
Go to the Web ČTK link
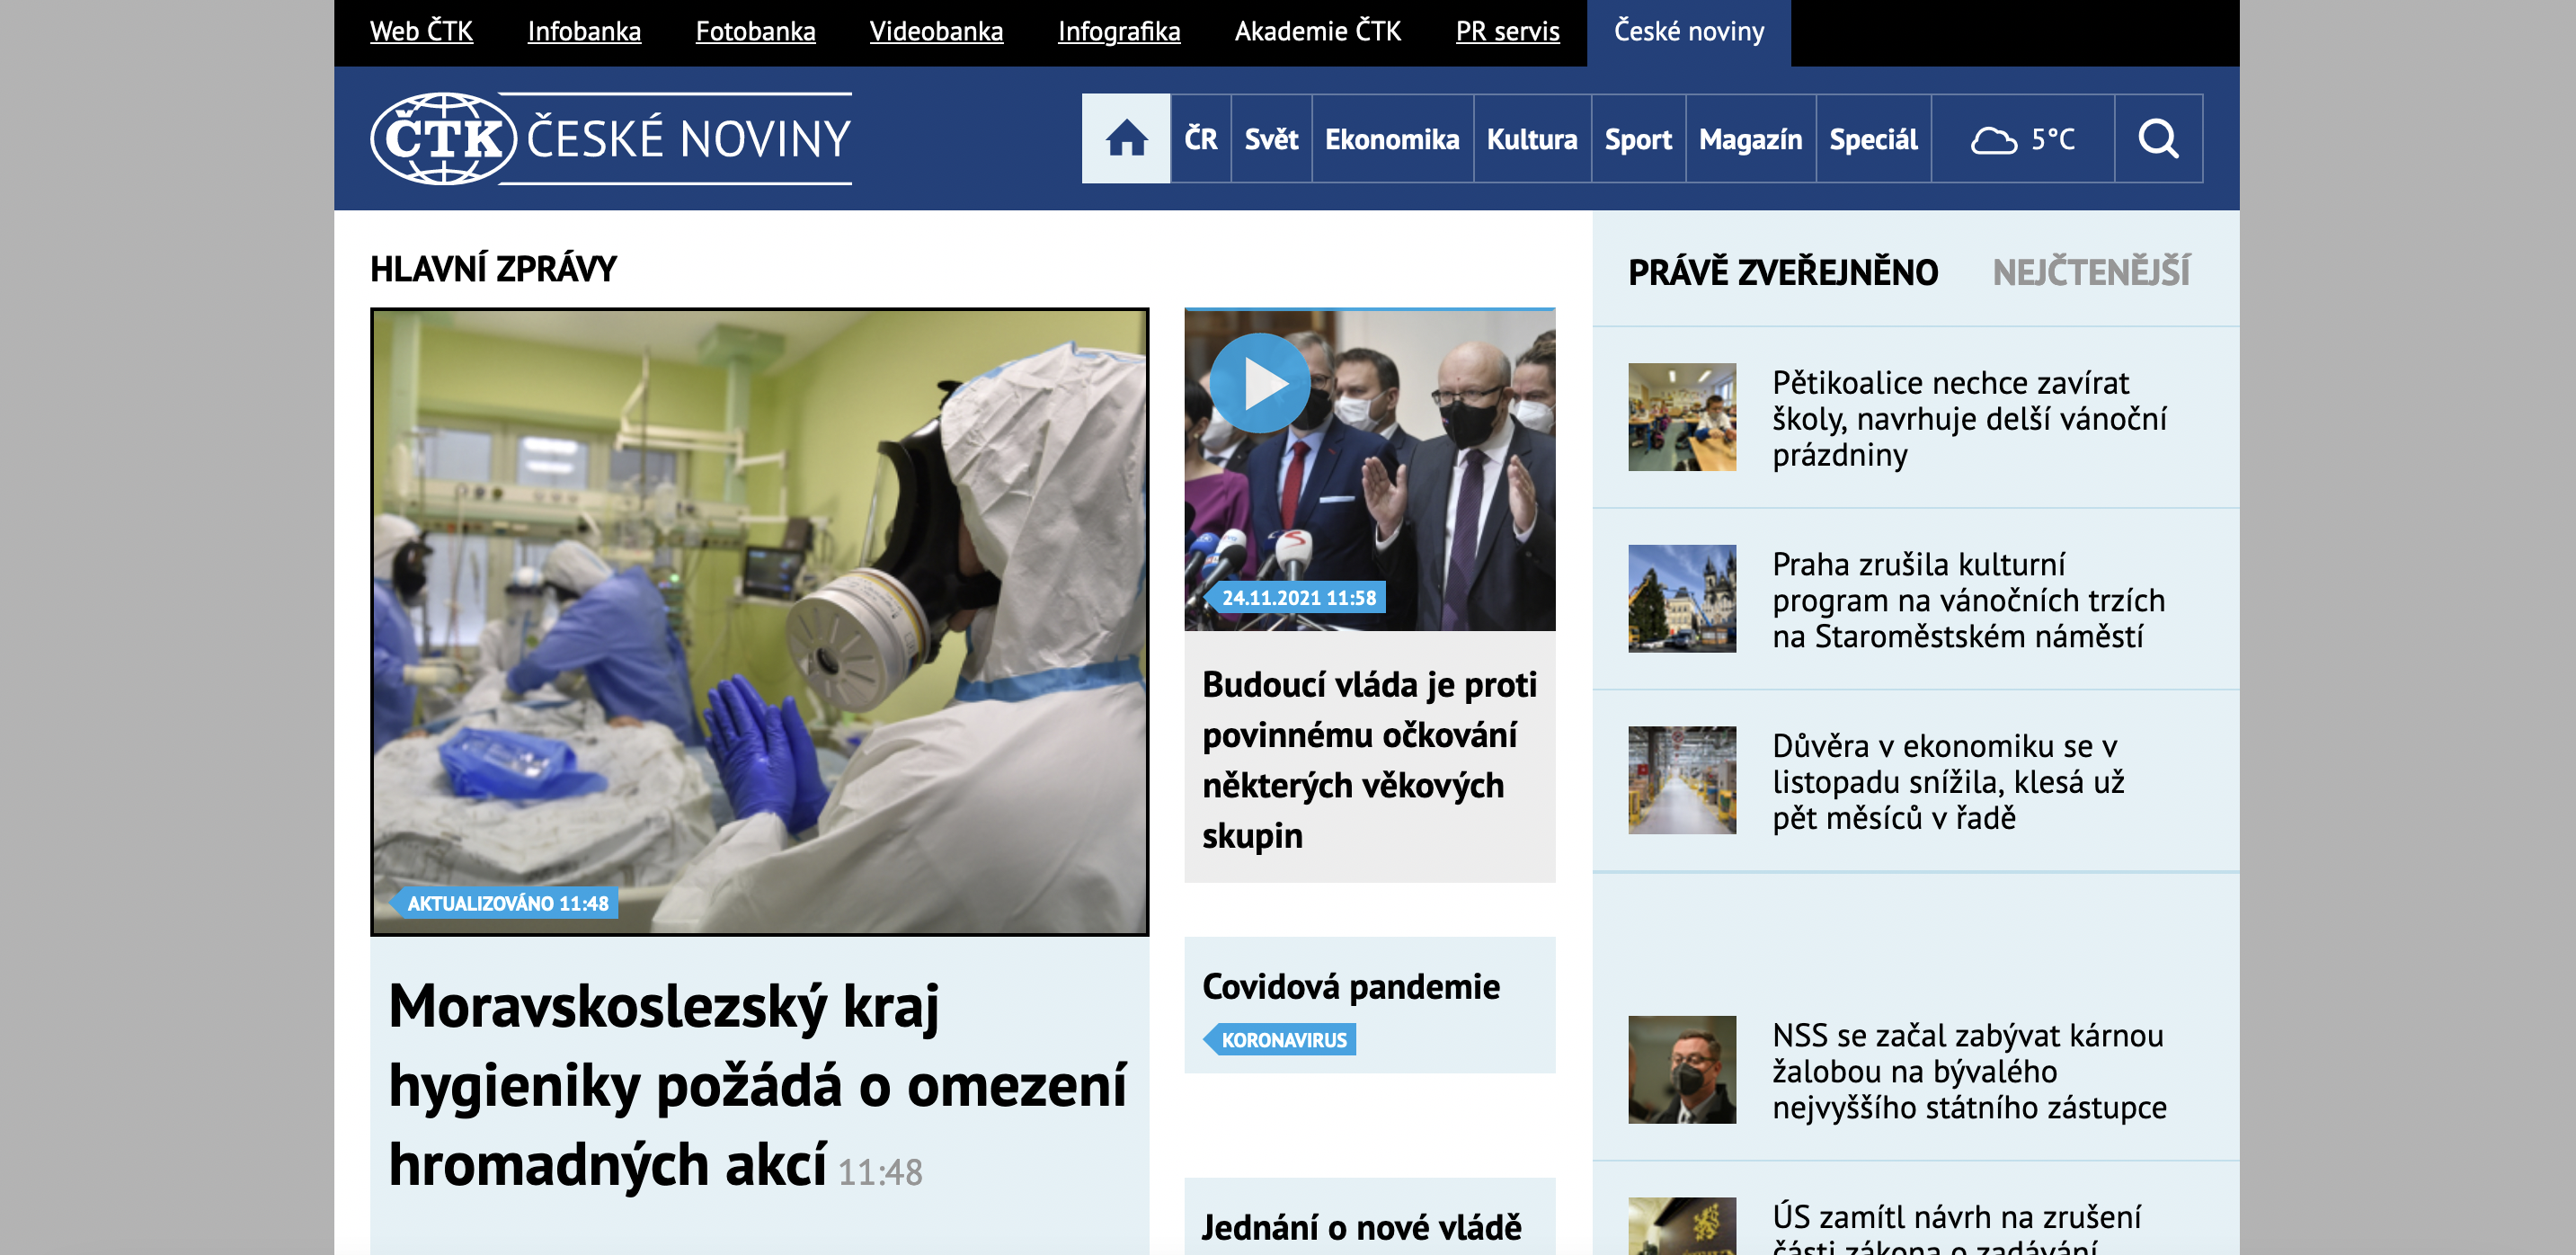[421, 31]
